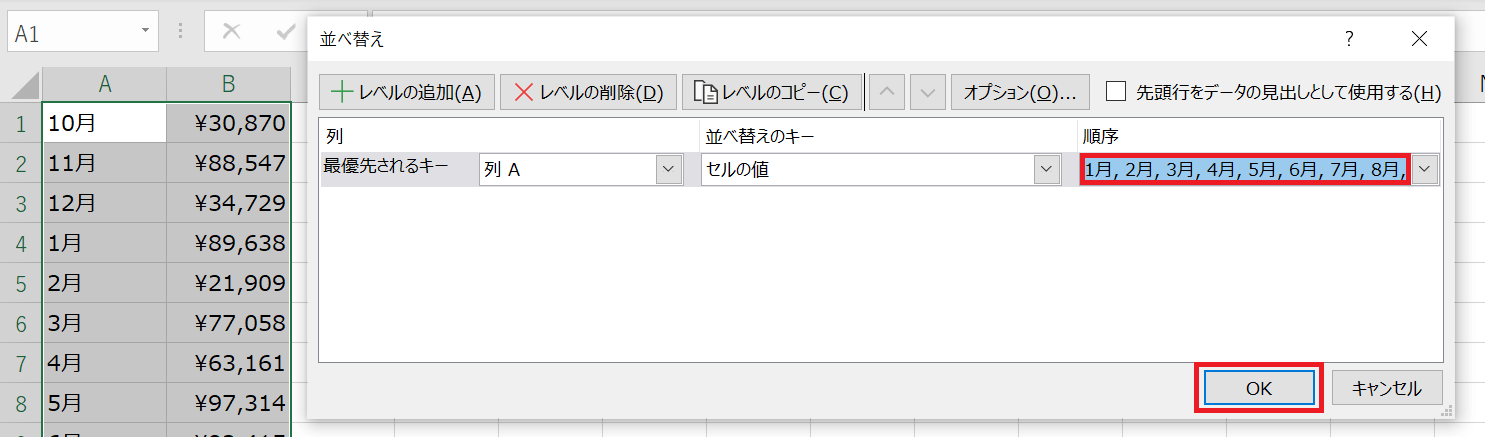The width and height of the screenshot is (1485, 437).
Task: Select row 6 header
Action: 20,323
